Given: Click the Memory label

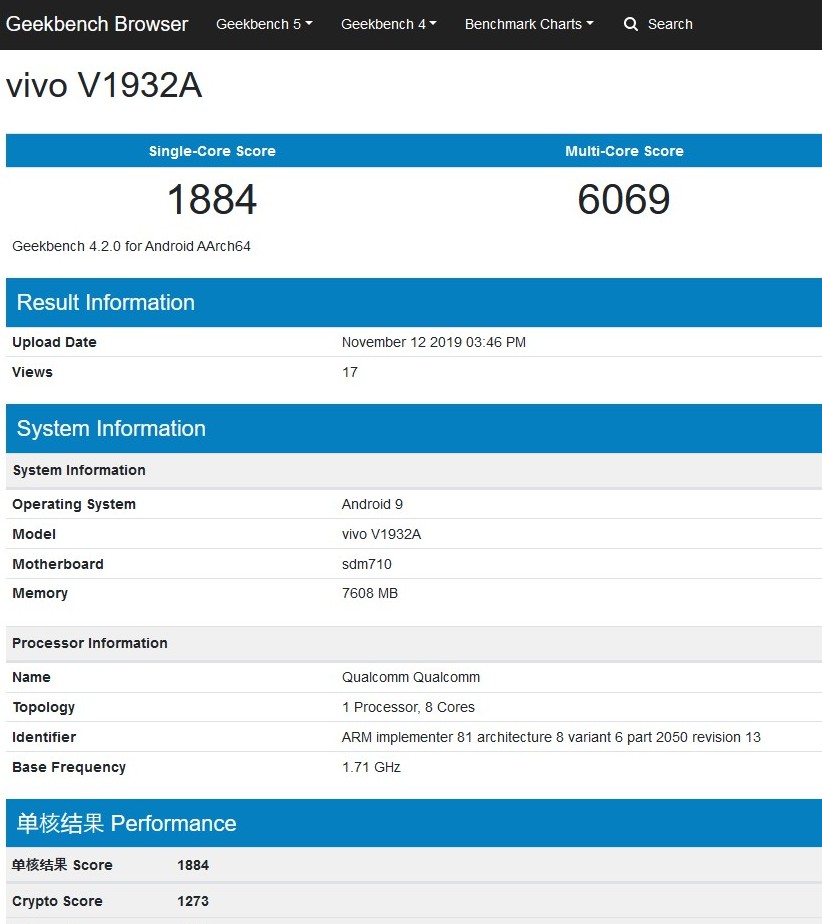Looking at the screenshot, I should click(x=40, y=593).
